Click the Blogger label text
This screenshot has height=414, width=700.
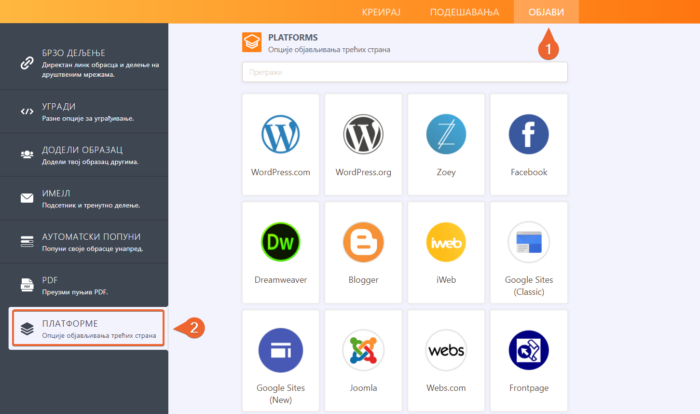[x=363, y=280]
